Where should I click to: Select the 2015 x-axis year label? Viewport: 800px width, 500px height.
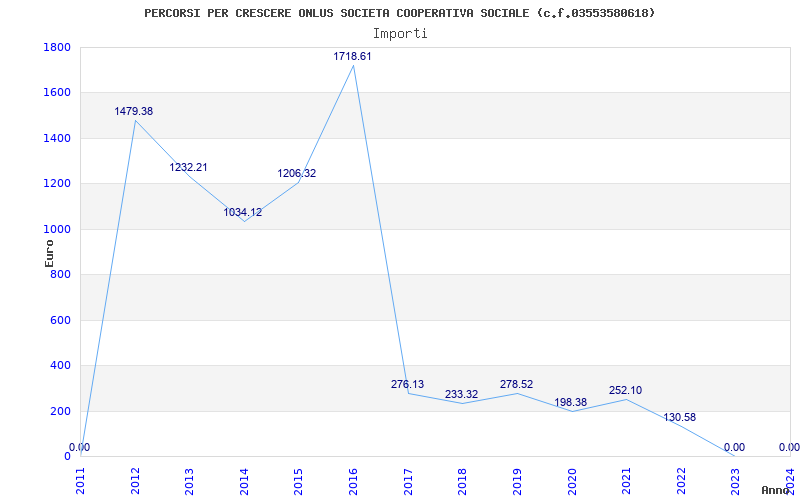pos(299,481)
